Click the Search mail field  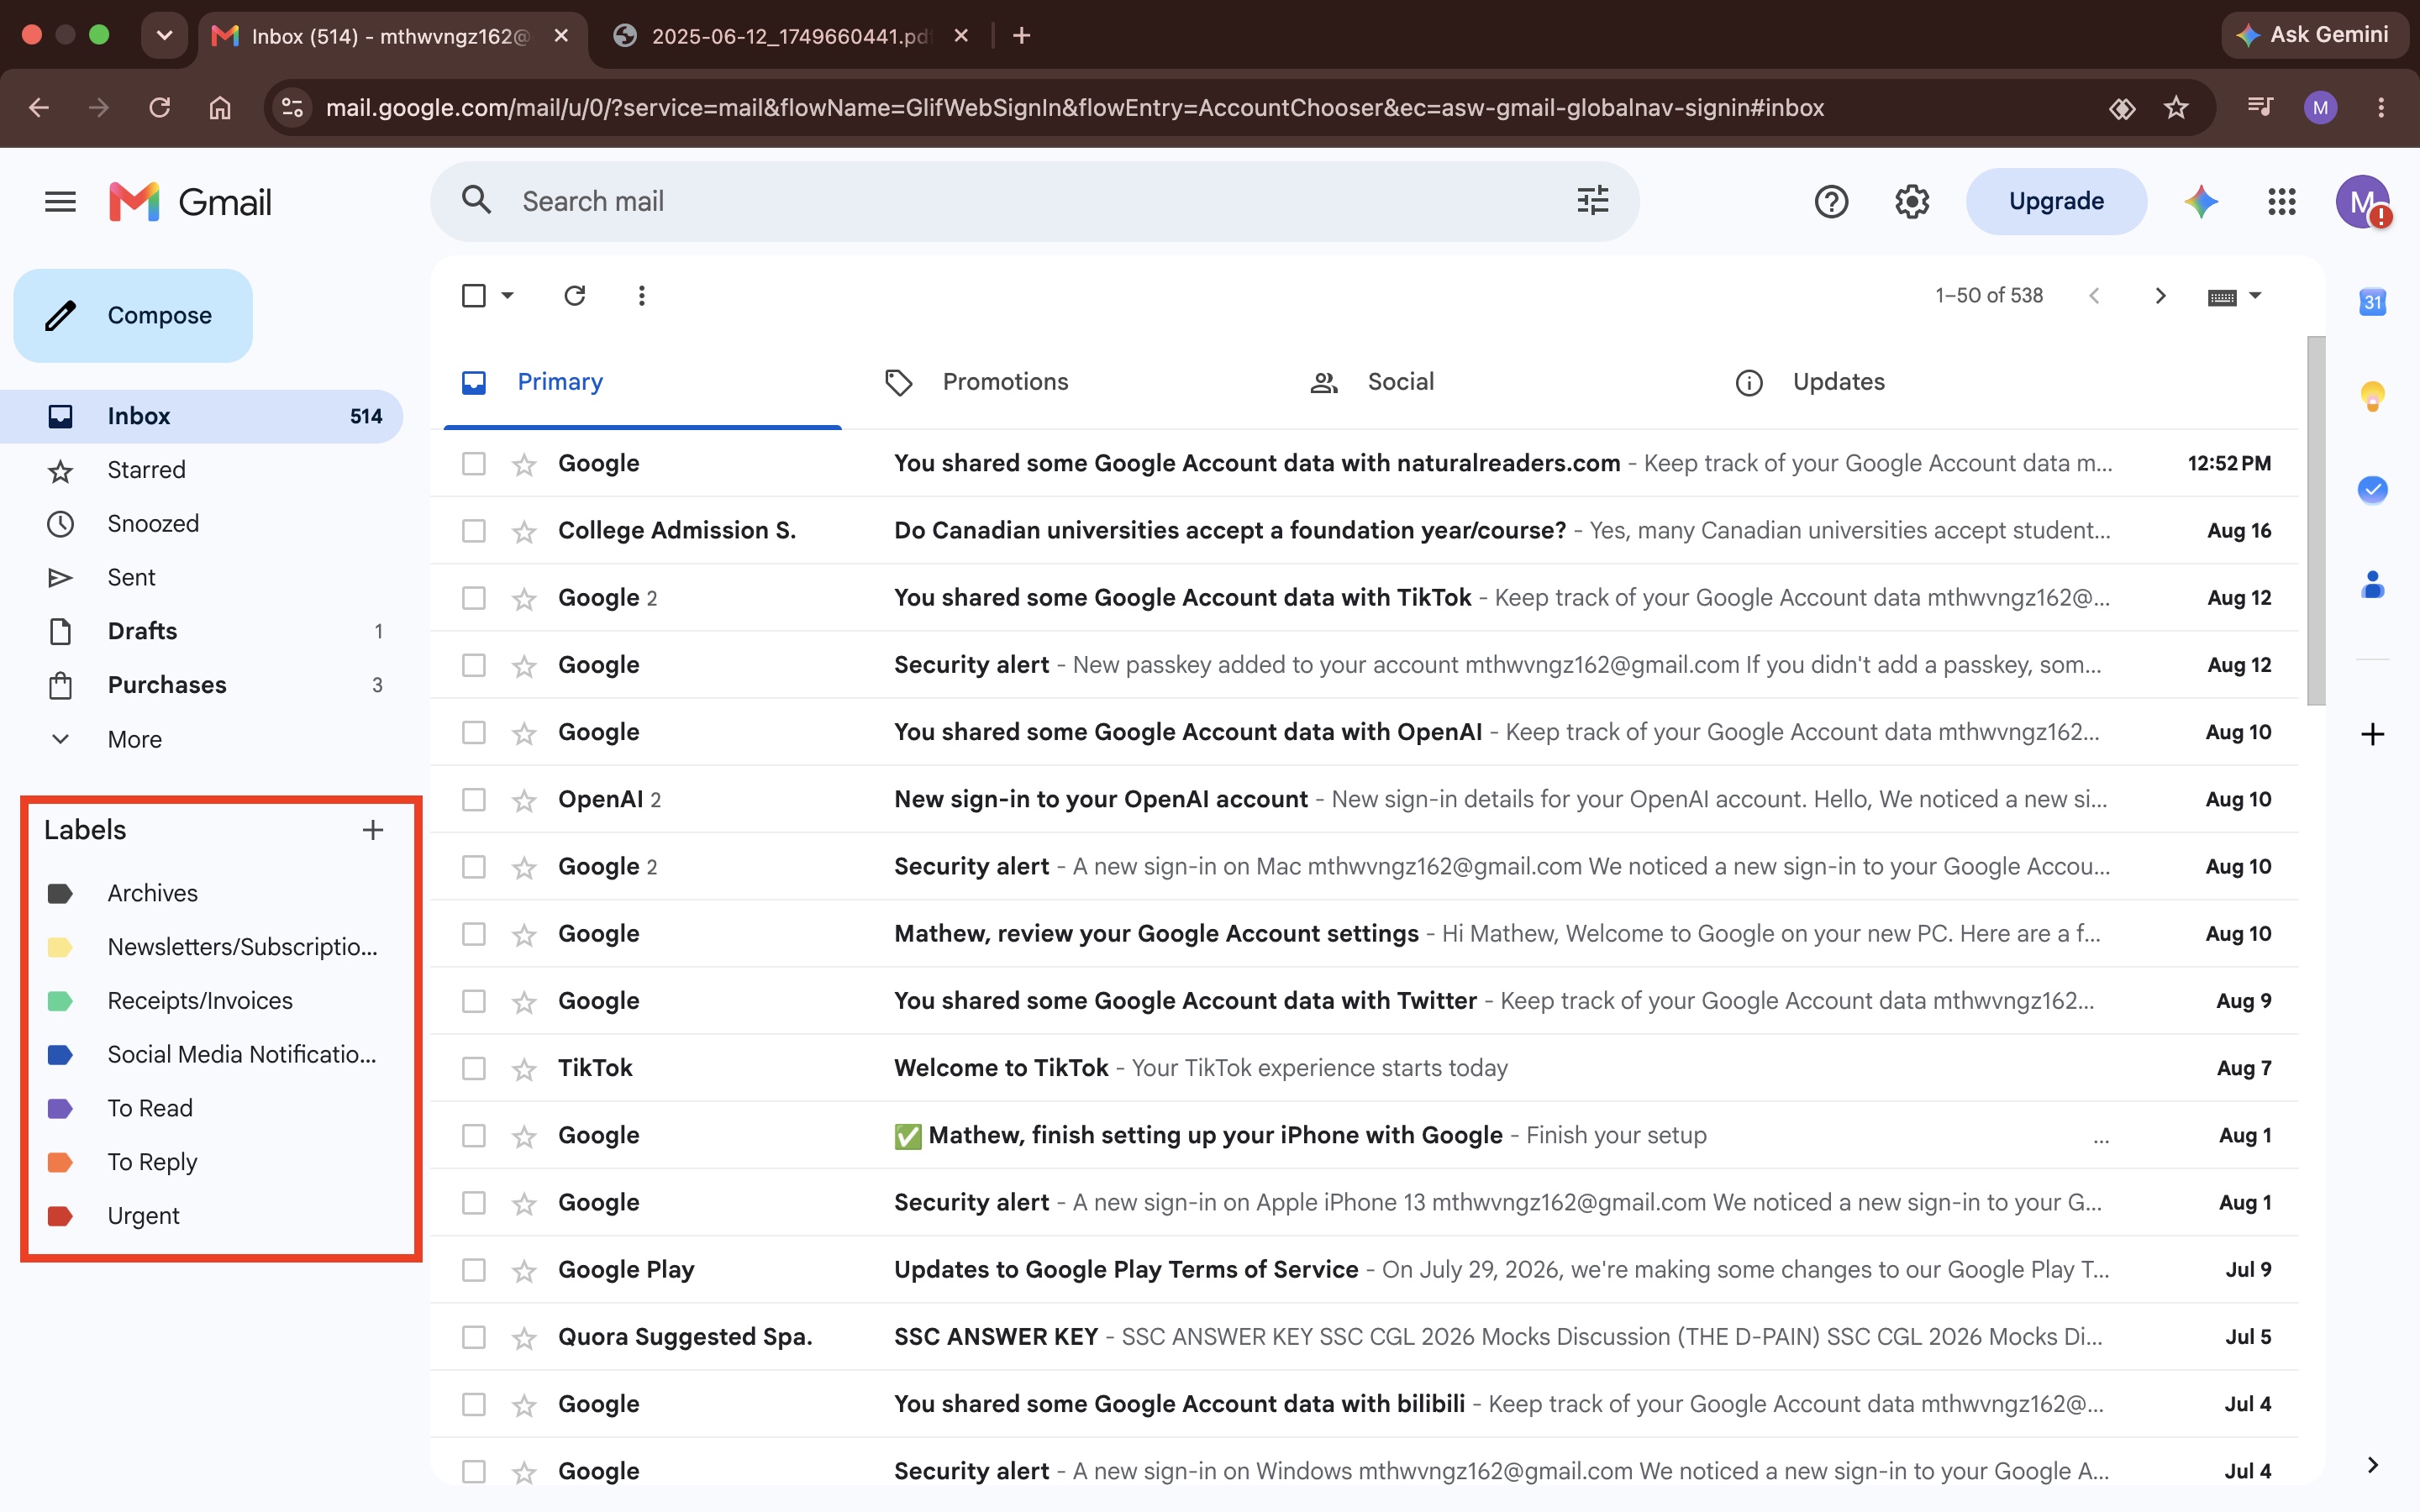(1035, 201)
